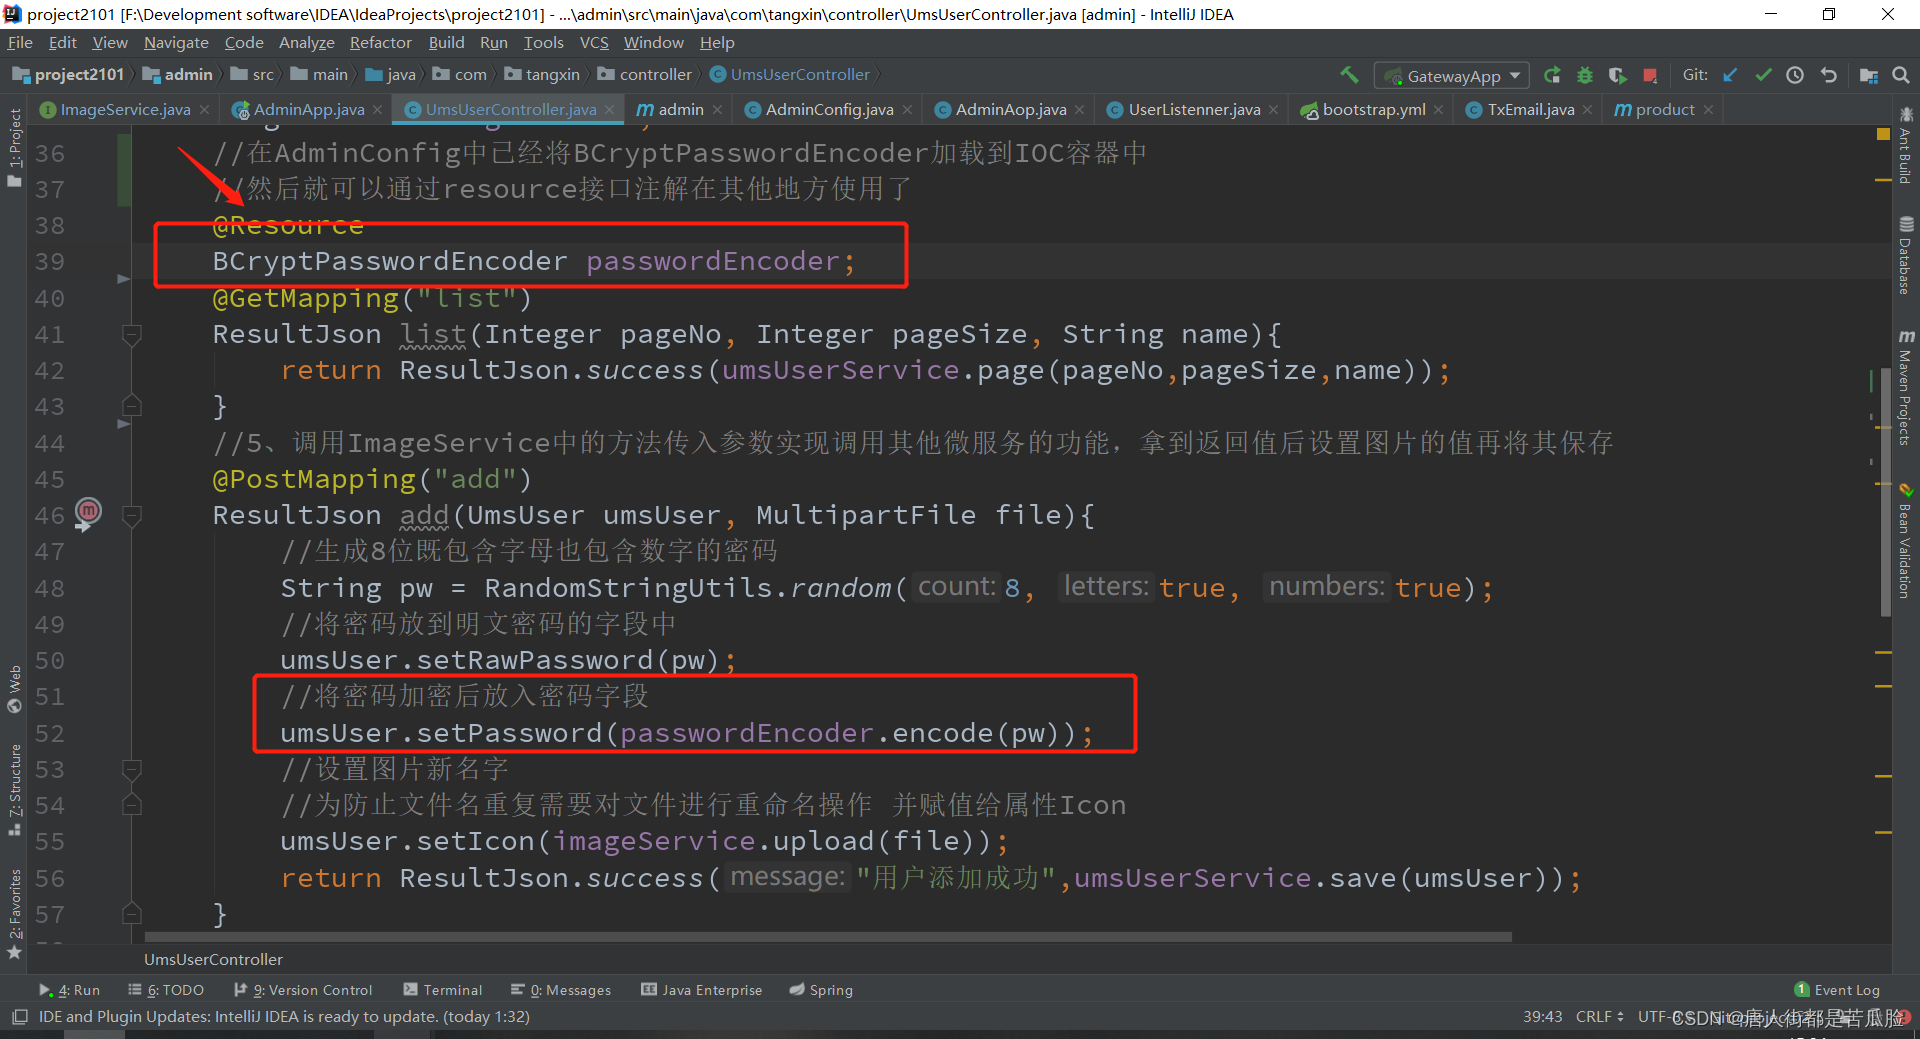Screen dimensions: 1920x1039
Task: Click the admin module breadcrumb
Action: (178, 75)
